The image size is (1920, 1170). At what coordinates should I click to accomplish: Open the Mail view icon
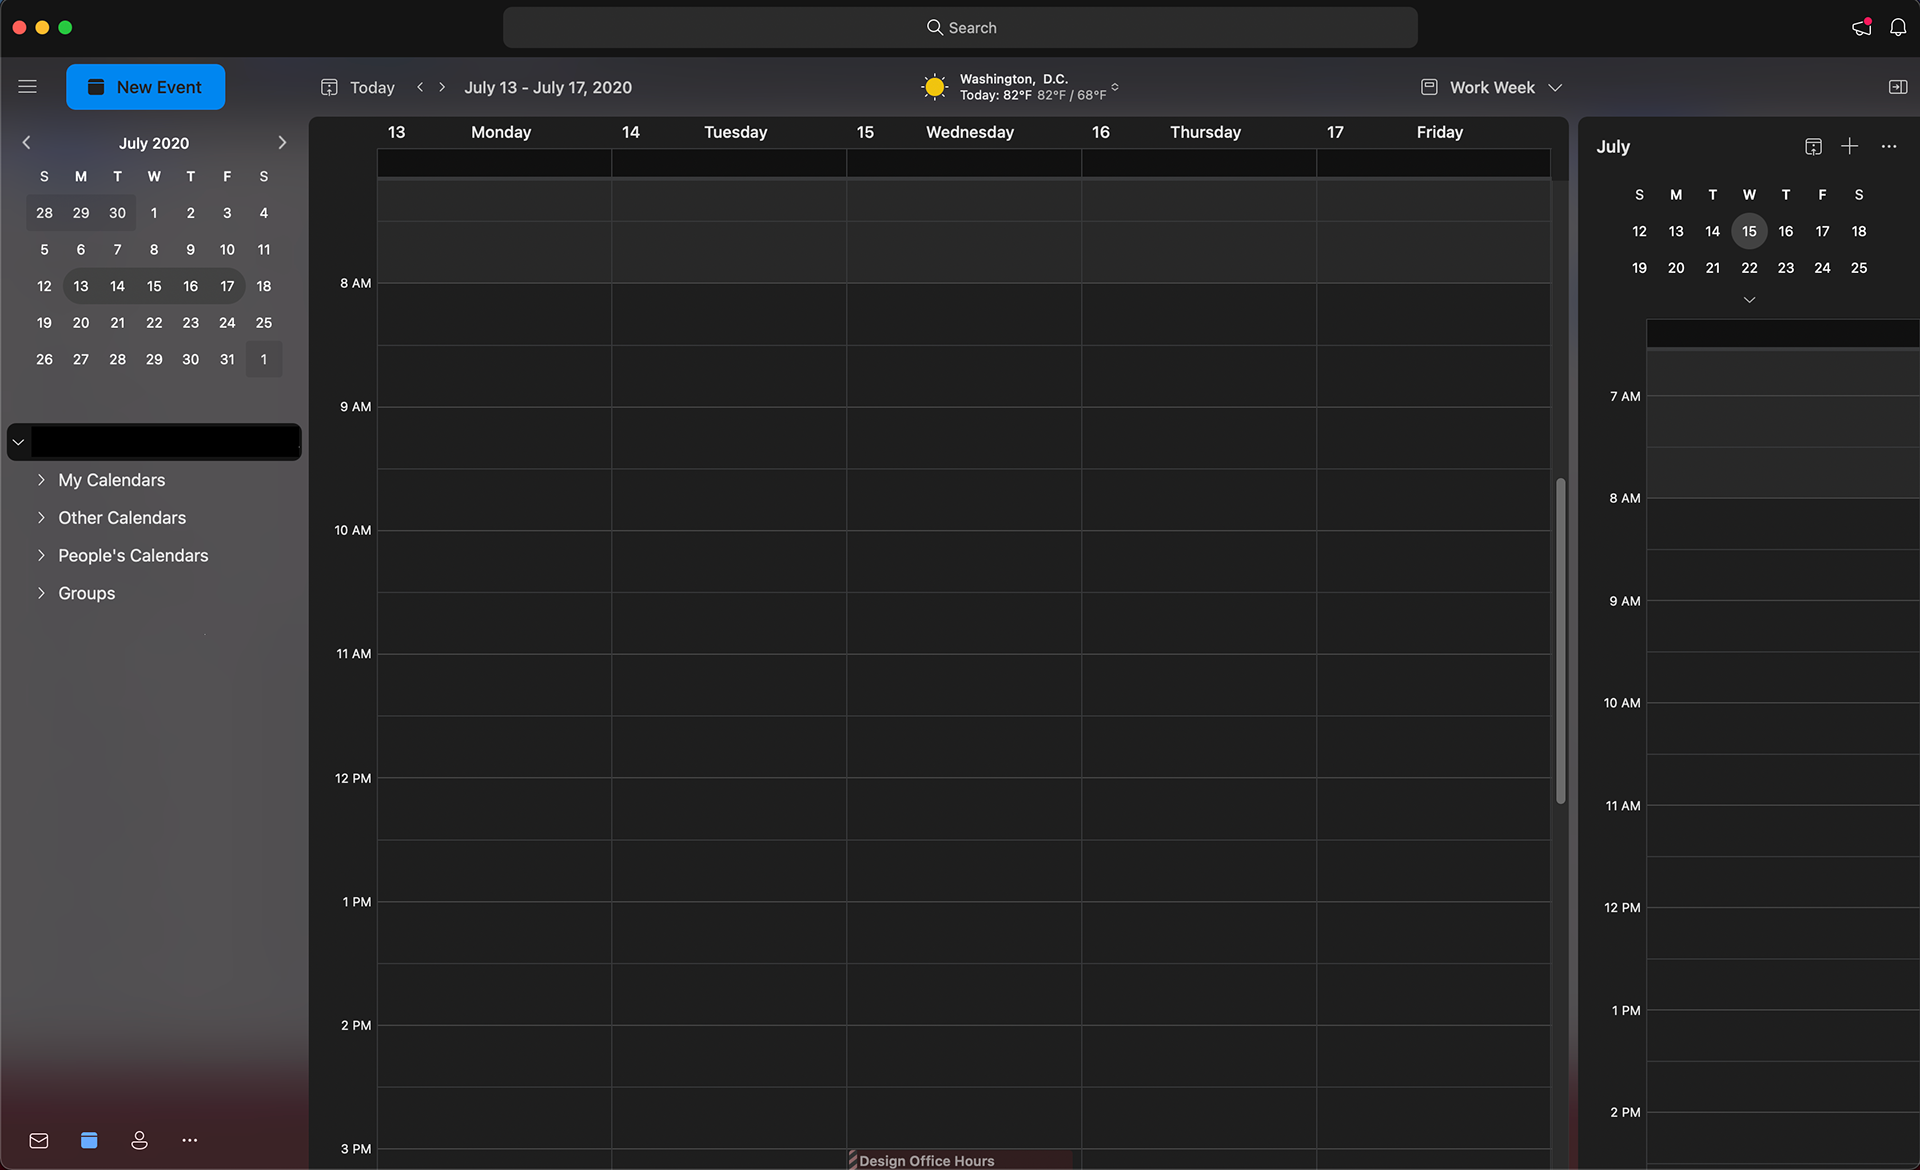tap(39, 1140)
